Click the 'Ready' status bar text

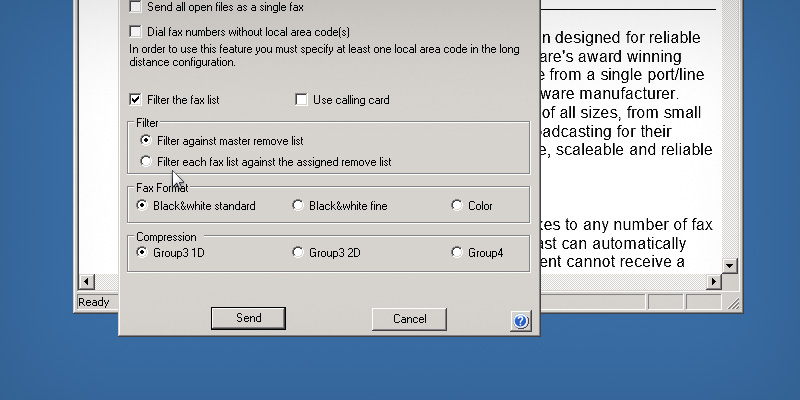coord(94,302)
